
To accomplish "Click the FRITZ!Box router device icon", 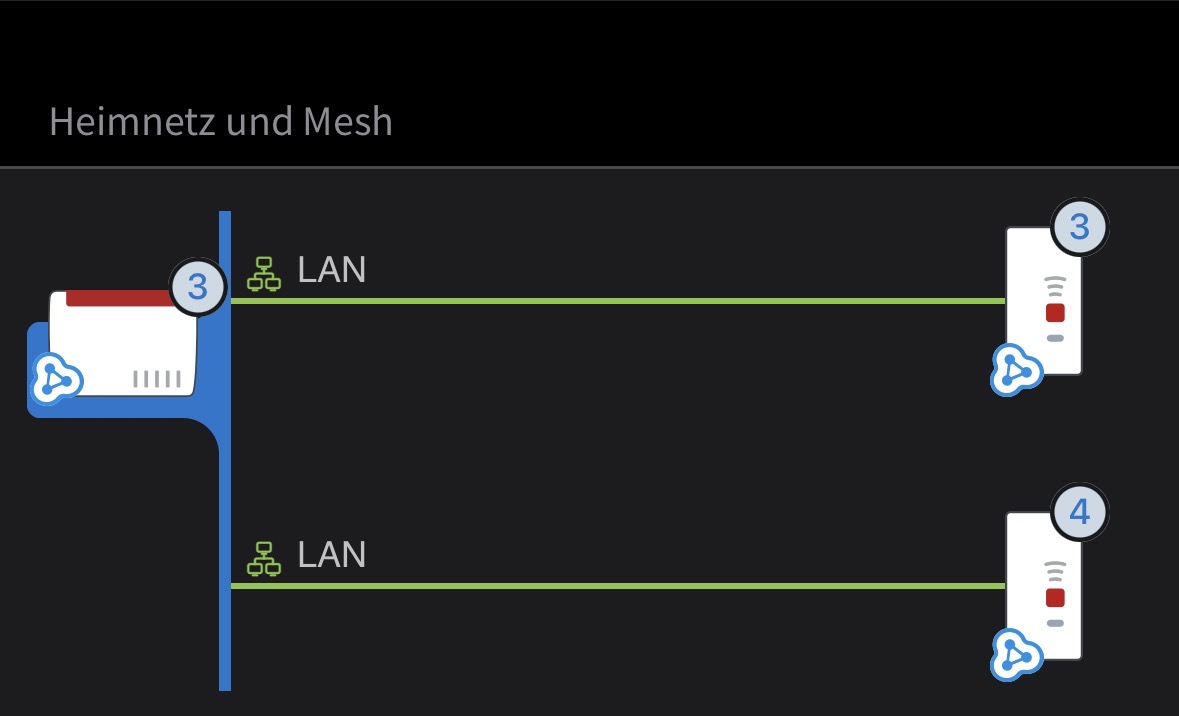I will (x=123, y=343).
